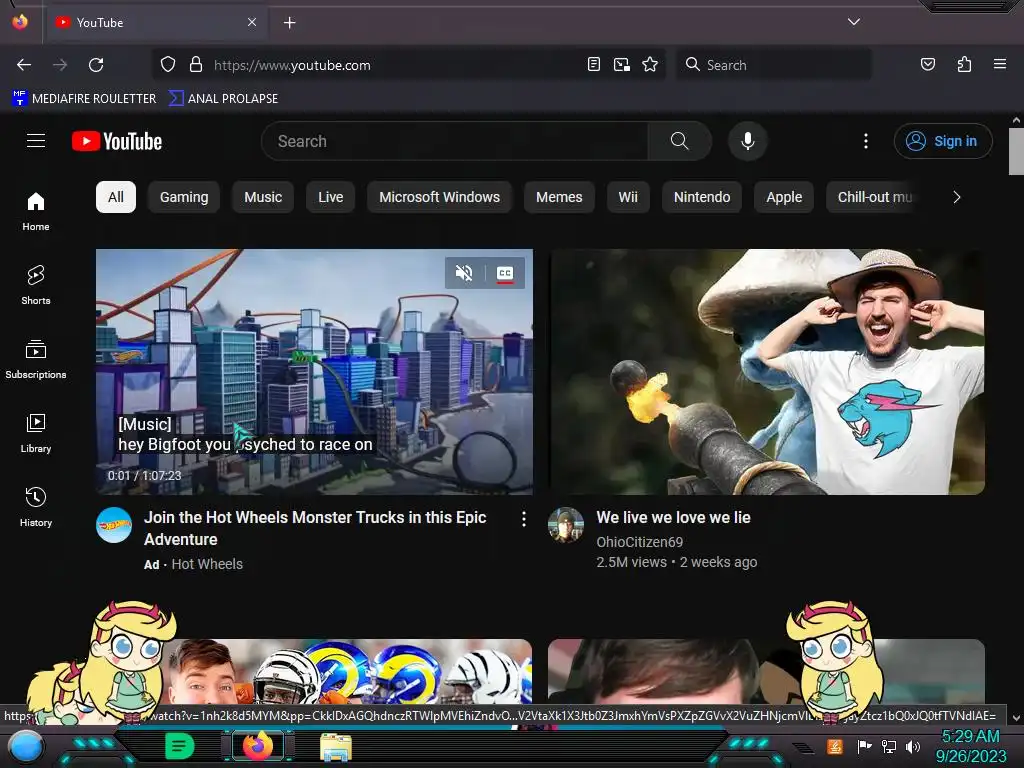1024x768 pixels.
Task: Open picture-in-picture icon in address bar
Action: coord(622,65)
